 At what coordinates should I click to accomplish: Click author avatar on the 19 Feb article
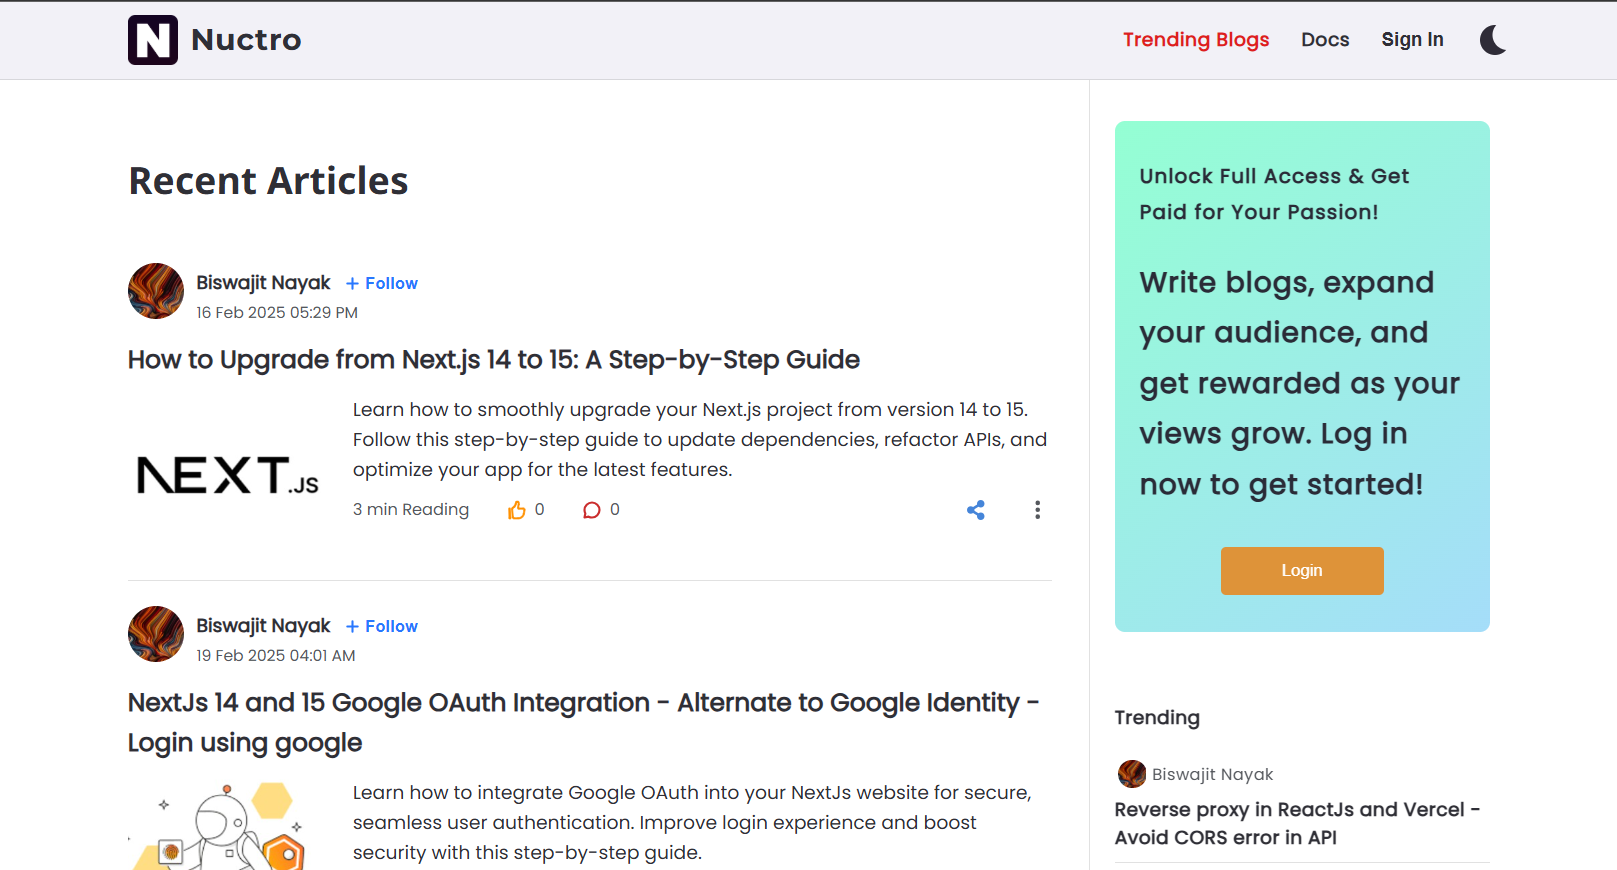point(156,634)
